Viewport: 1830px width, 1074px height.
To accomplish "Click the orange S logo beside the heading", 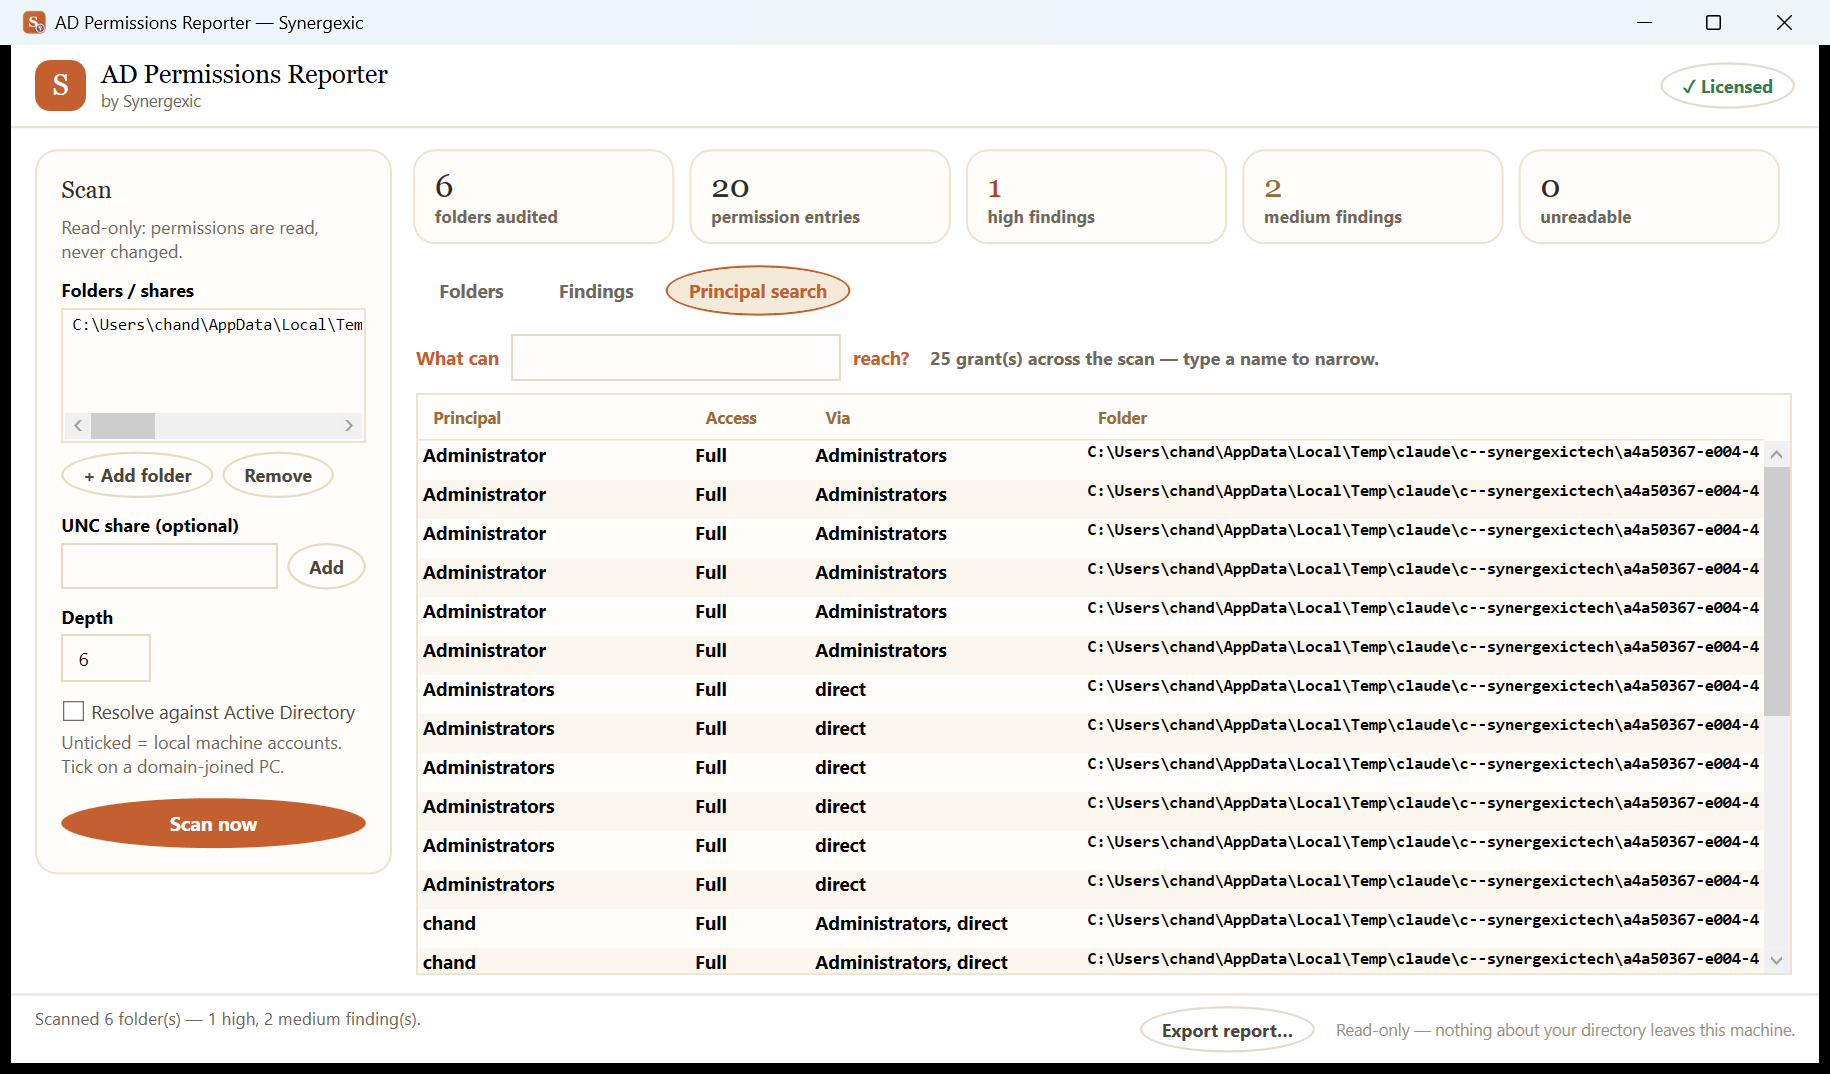I will click(x=60, y=85).
